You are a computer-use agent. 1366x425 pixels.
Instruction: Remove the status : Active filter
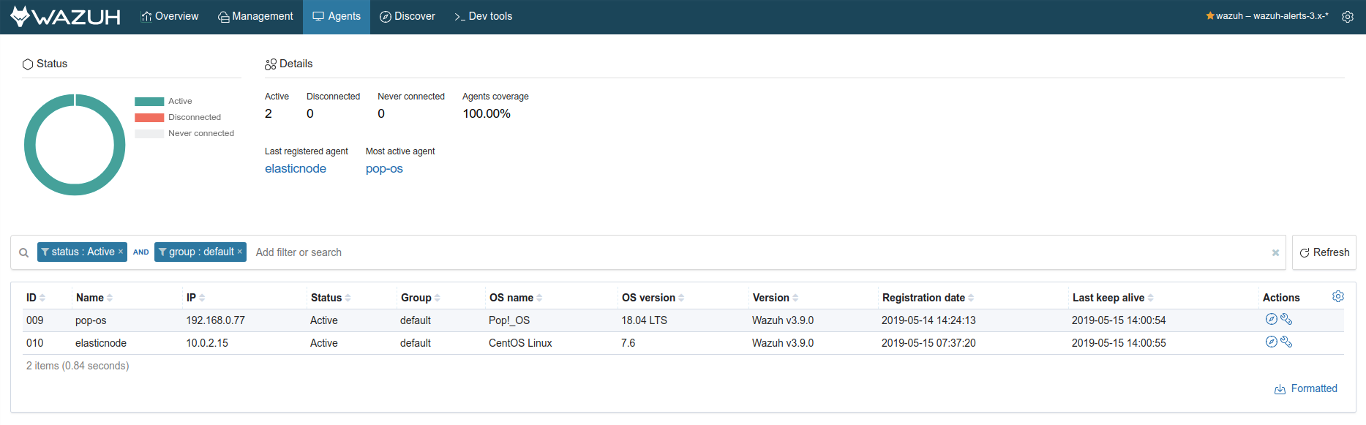click(x=121, y=252)
